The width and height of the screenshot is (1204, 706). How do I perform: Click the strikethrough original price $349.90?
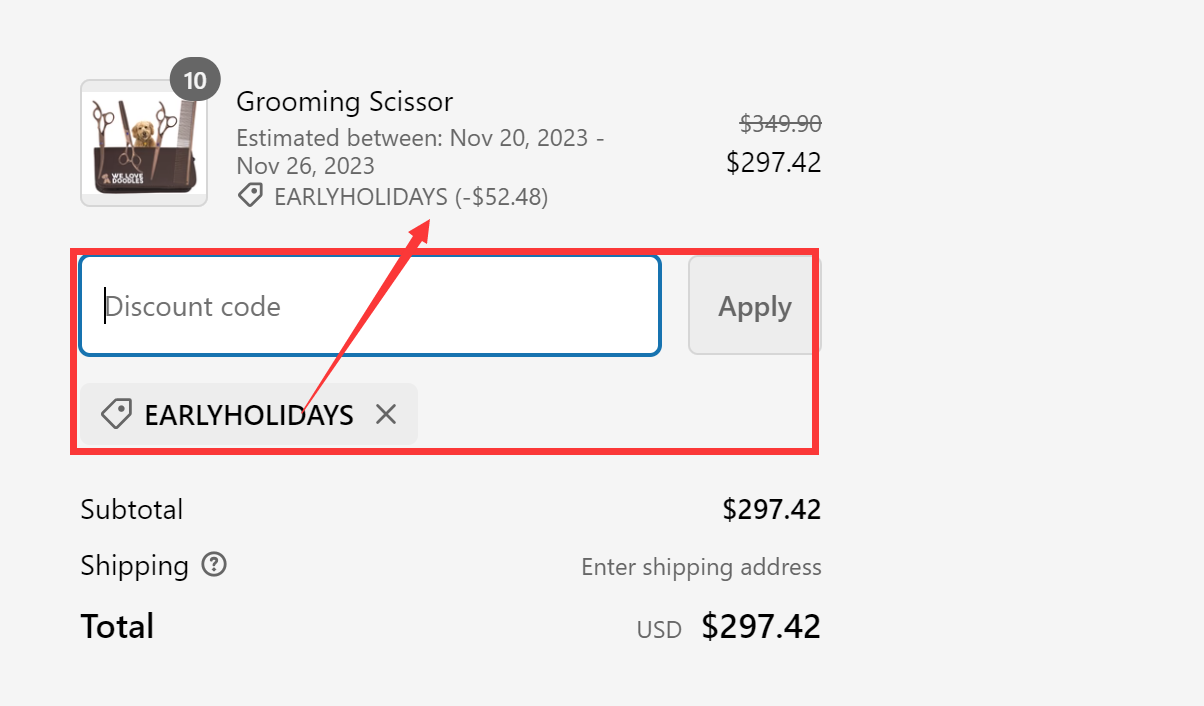[x=781, y=124]
